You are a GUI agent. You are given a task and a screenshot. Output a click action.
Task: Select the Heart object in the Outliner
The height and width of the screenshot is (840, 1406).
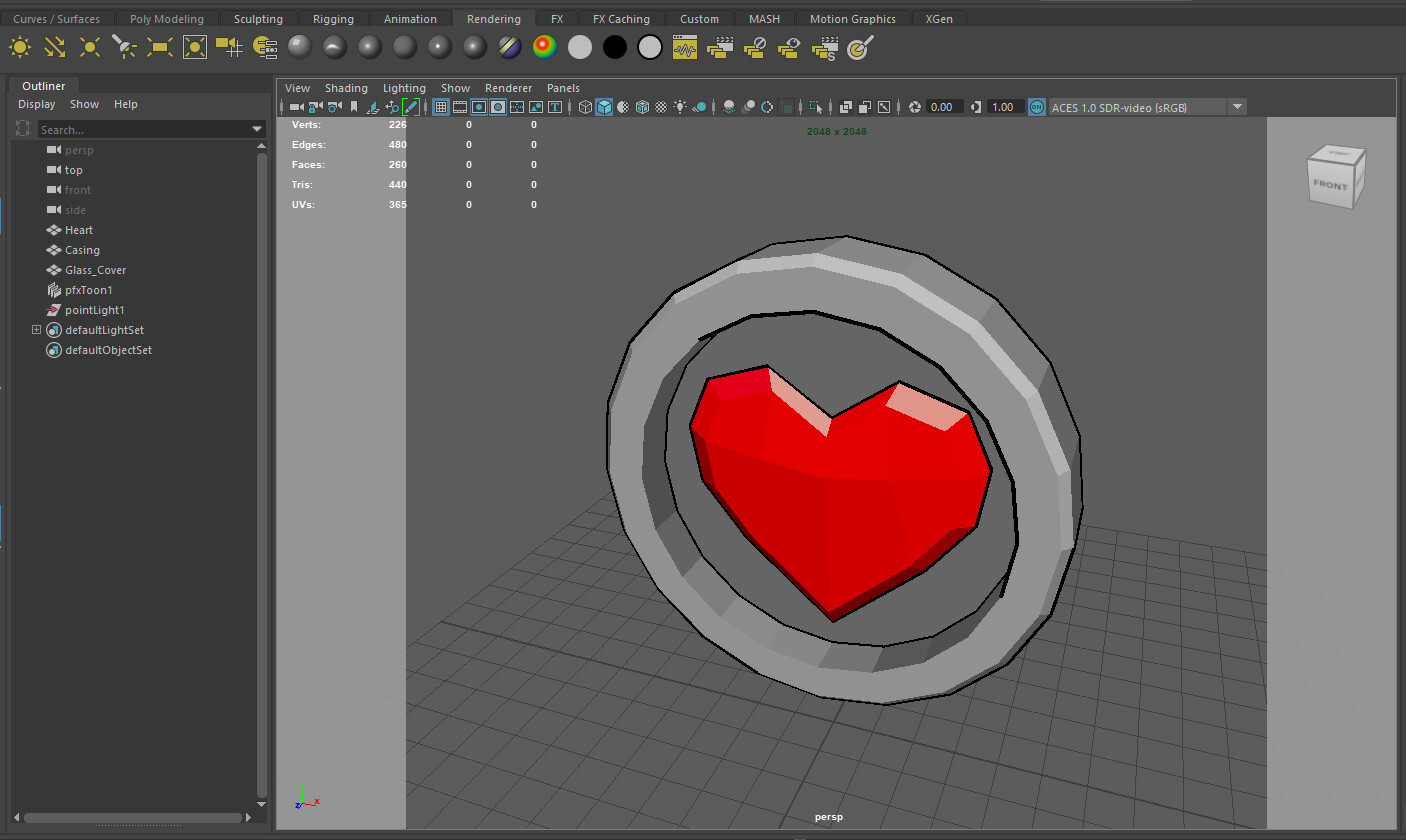[x=77, y=230]
